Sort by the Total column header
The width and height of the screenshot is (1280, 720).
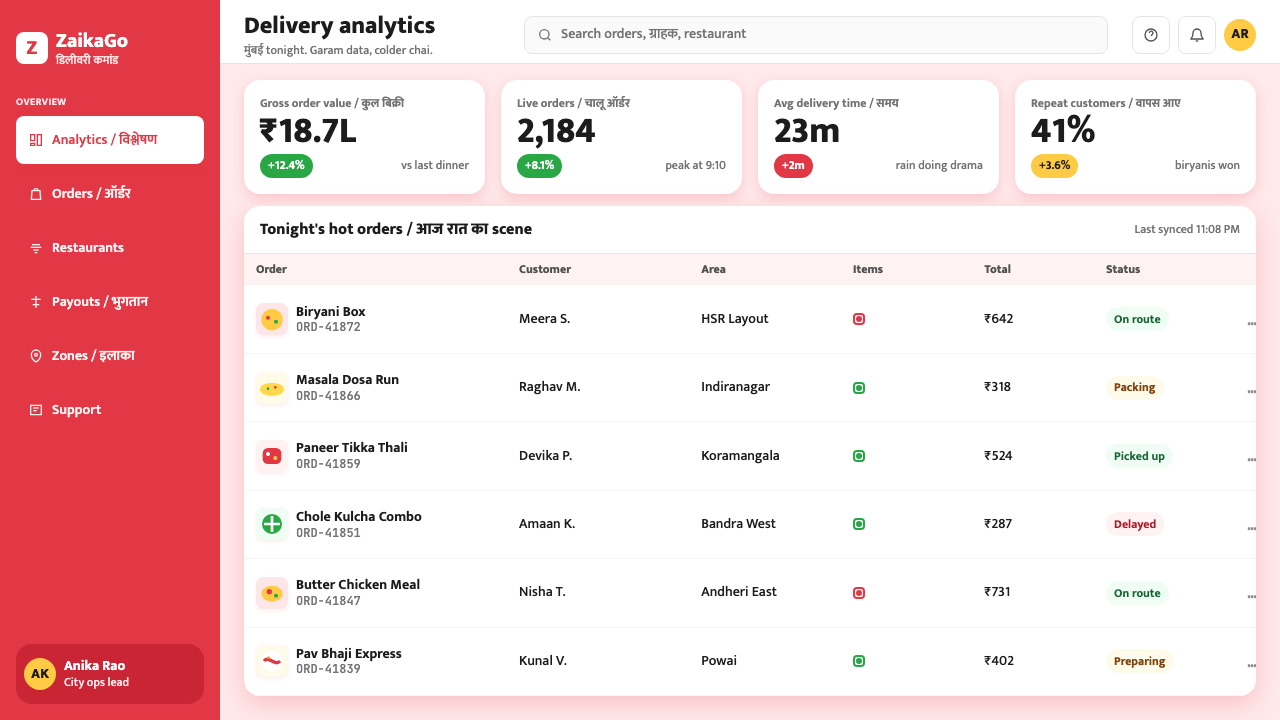998,269
